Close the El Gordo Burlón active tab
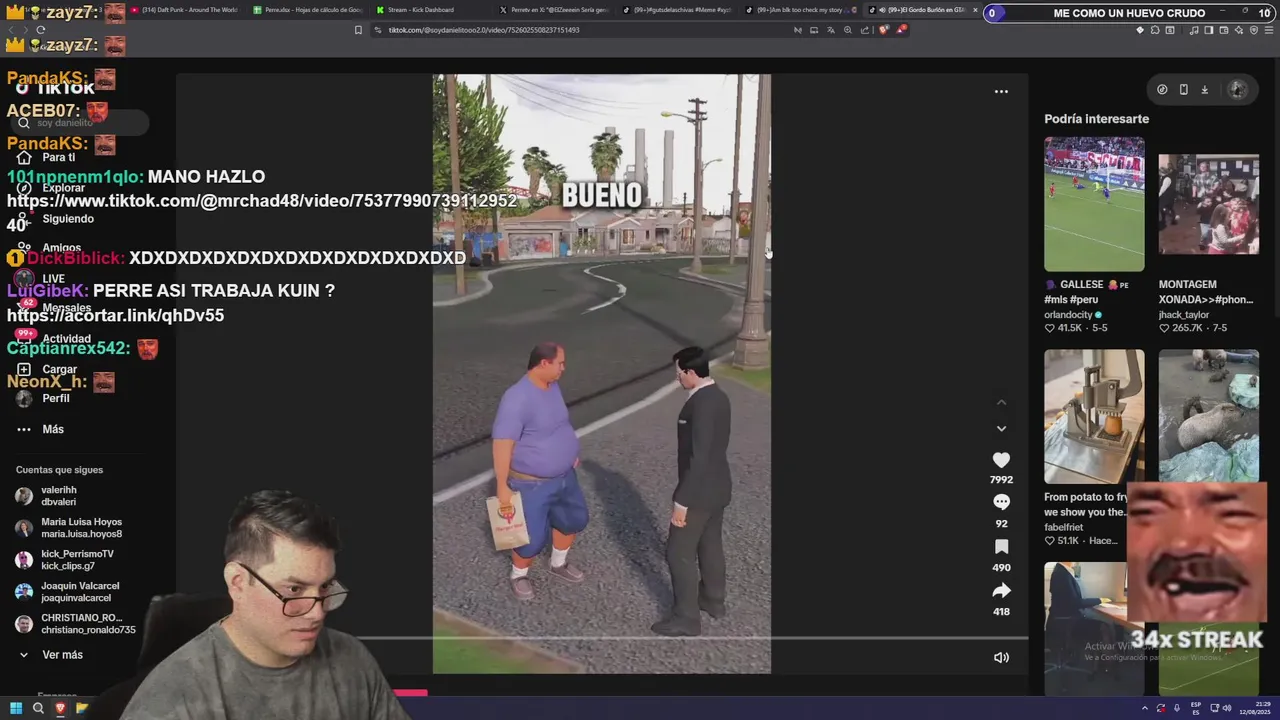Screen dimensions: 1280x720 975,10
